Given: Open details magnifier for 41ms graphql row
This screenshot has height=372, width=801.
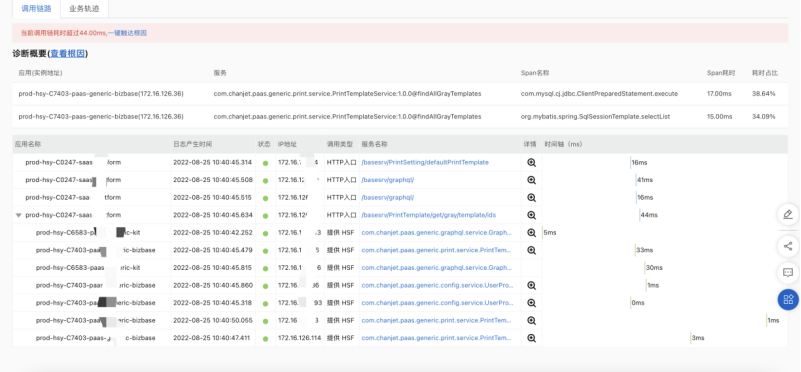Looking at the screenshot, I should point(531,180).
